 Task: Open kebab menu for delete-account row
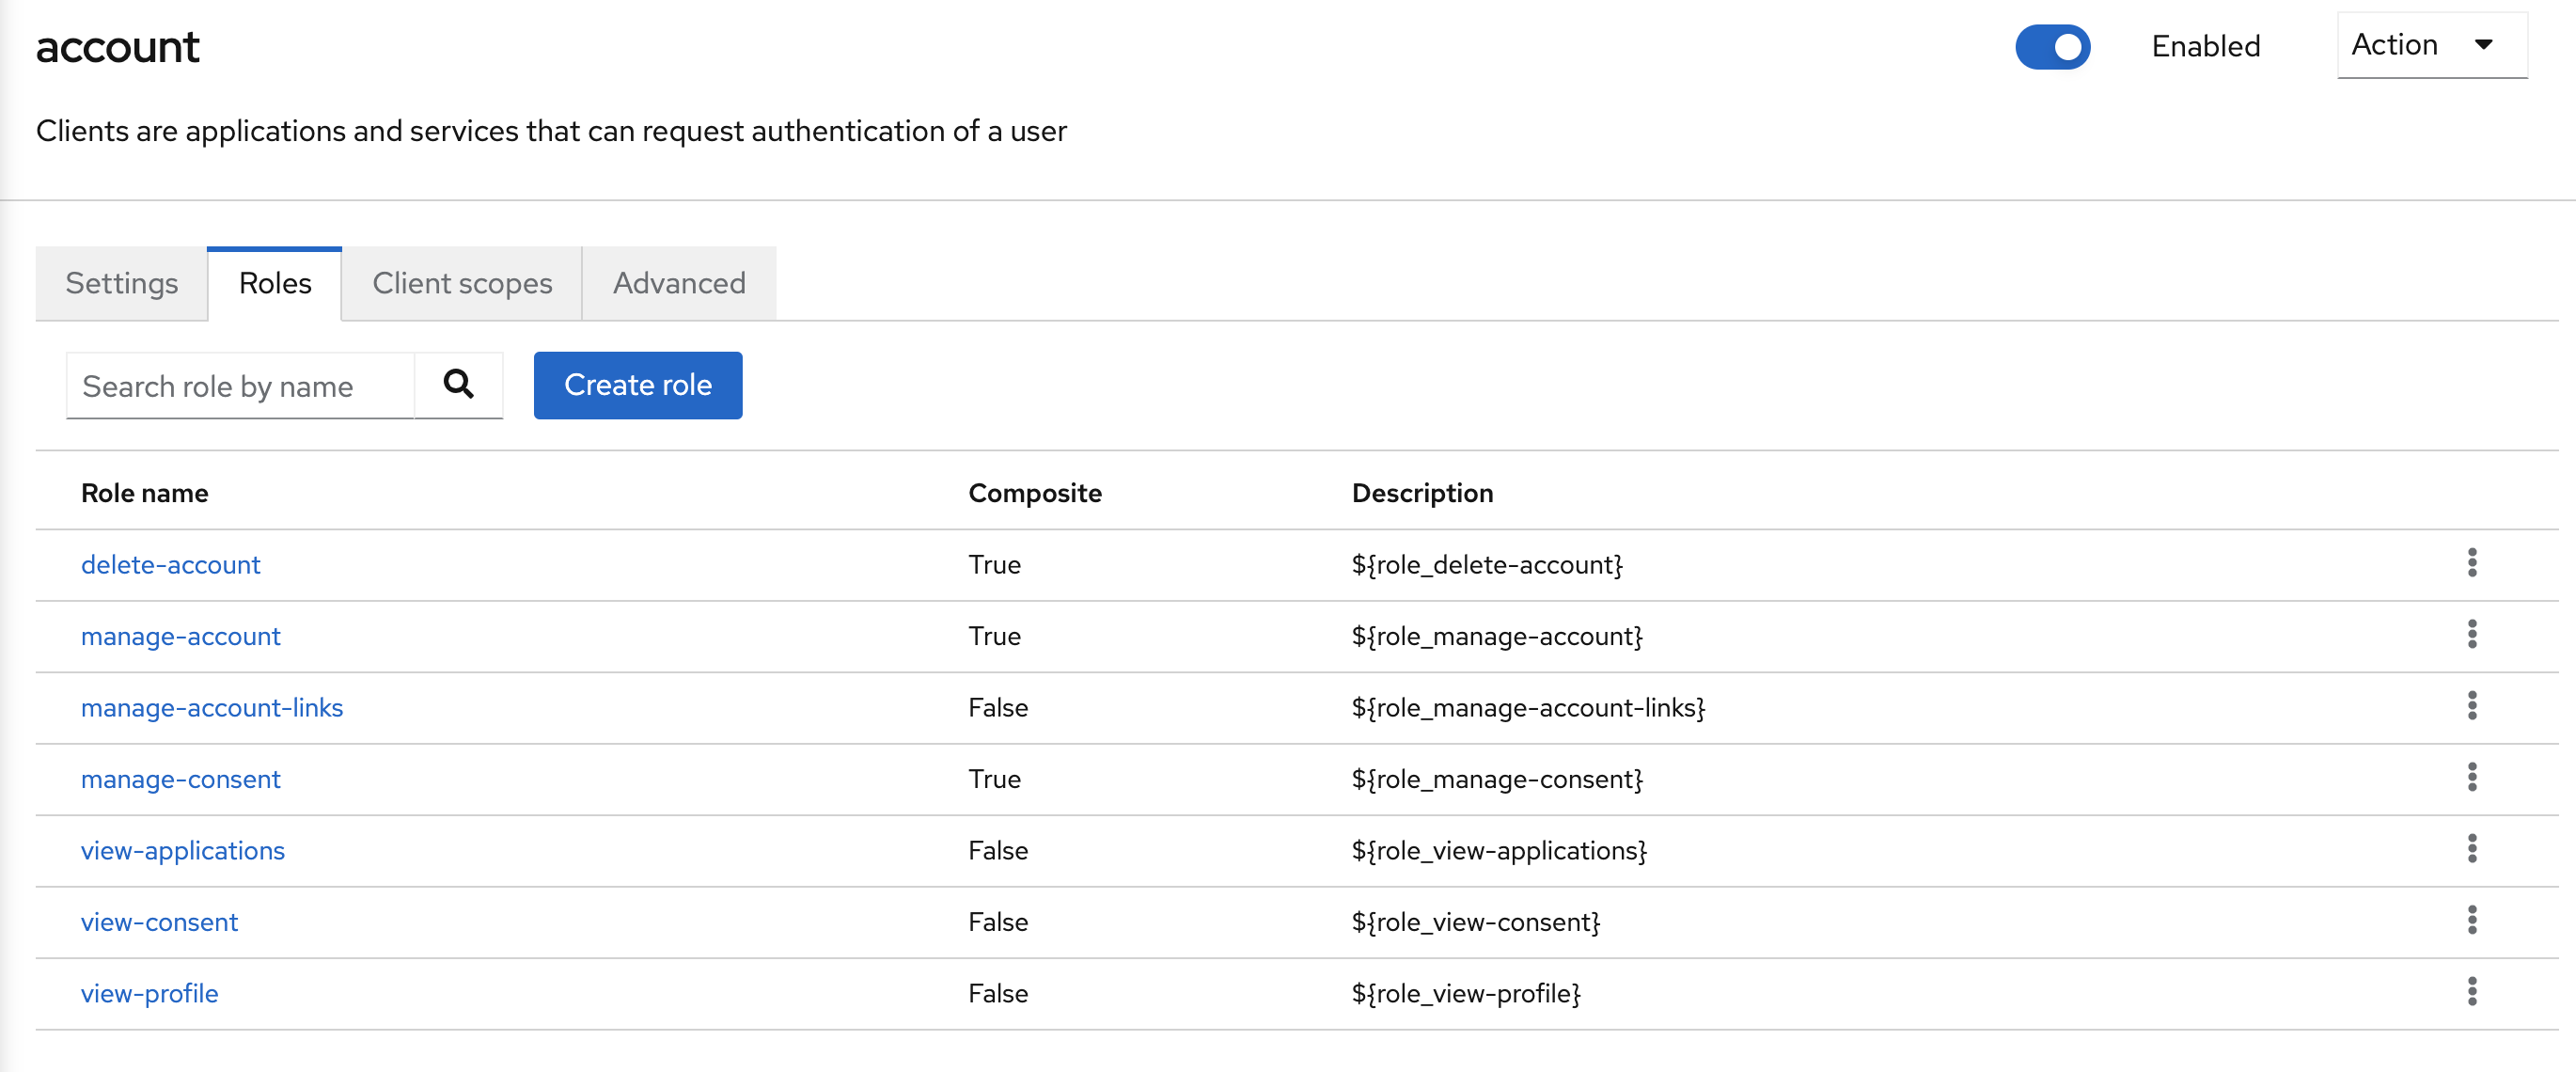[x=2472, y=563]
